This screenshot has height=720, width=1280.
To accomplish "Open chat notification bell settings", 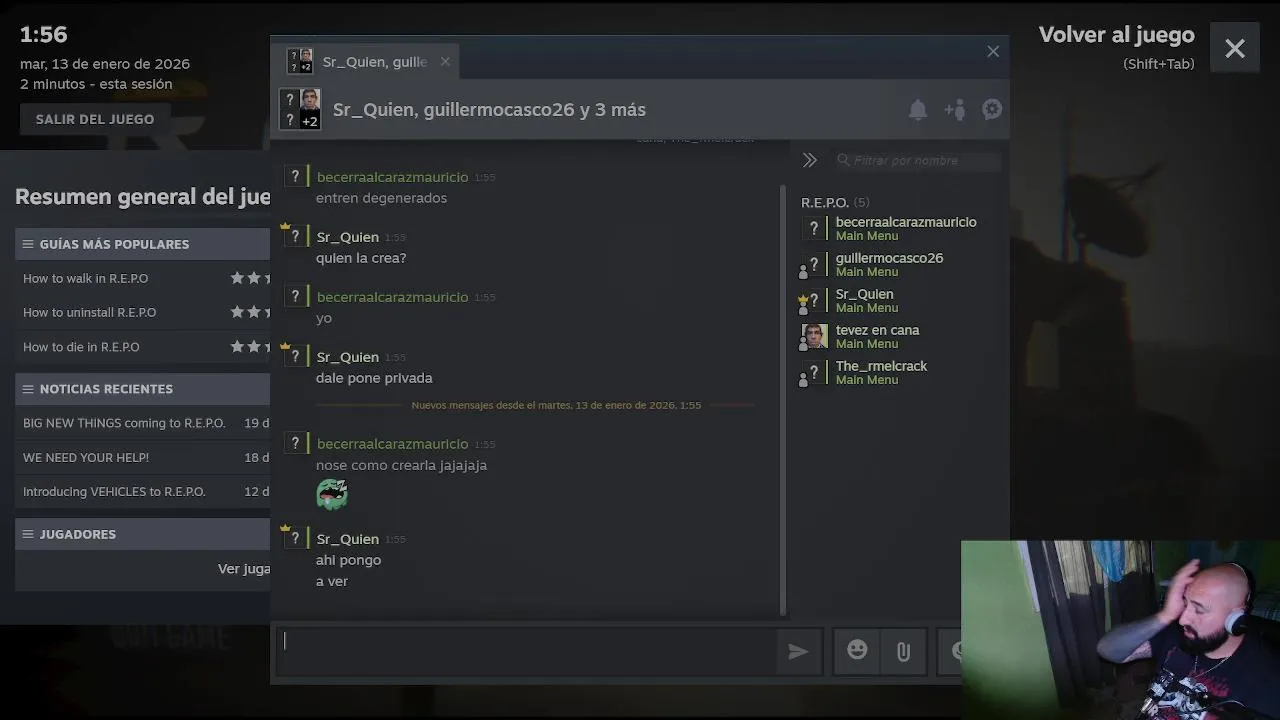I will [x=917, y=110].
